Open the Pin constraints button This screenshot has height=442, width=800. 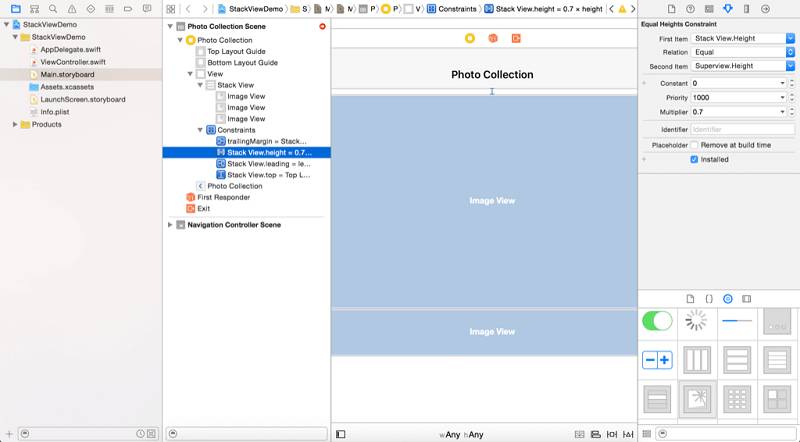(612, 434)
